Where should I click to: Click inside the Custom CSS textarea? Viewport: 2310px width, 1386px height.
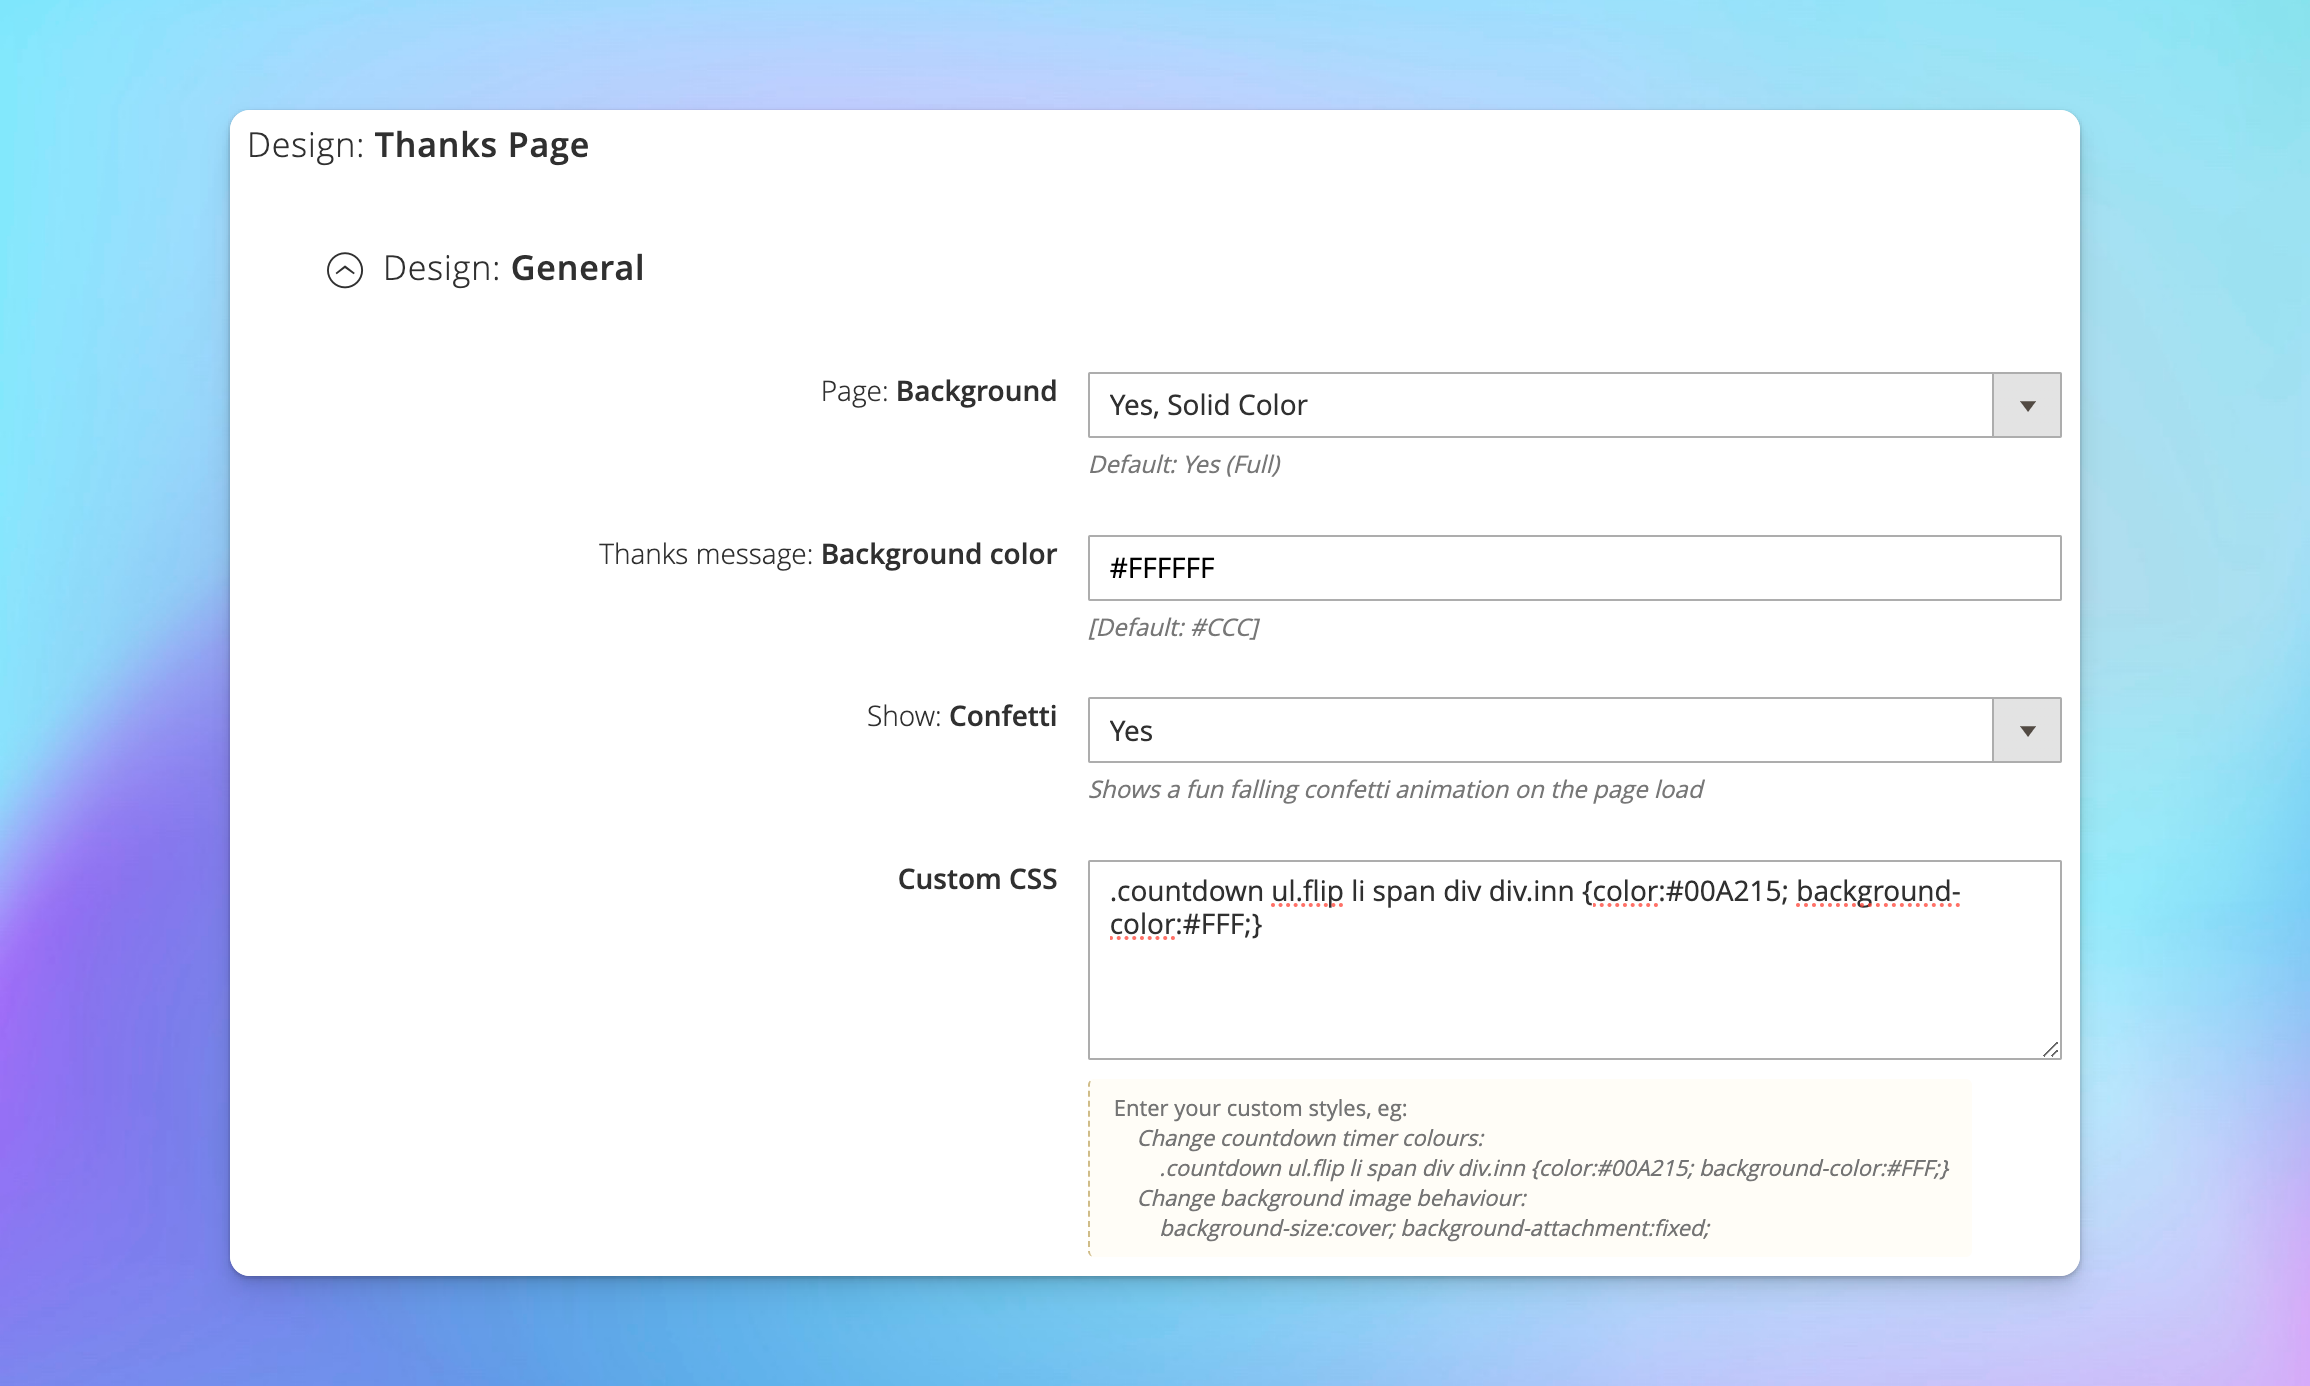1574,960
